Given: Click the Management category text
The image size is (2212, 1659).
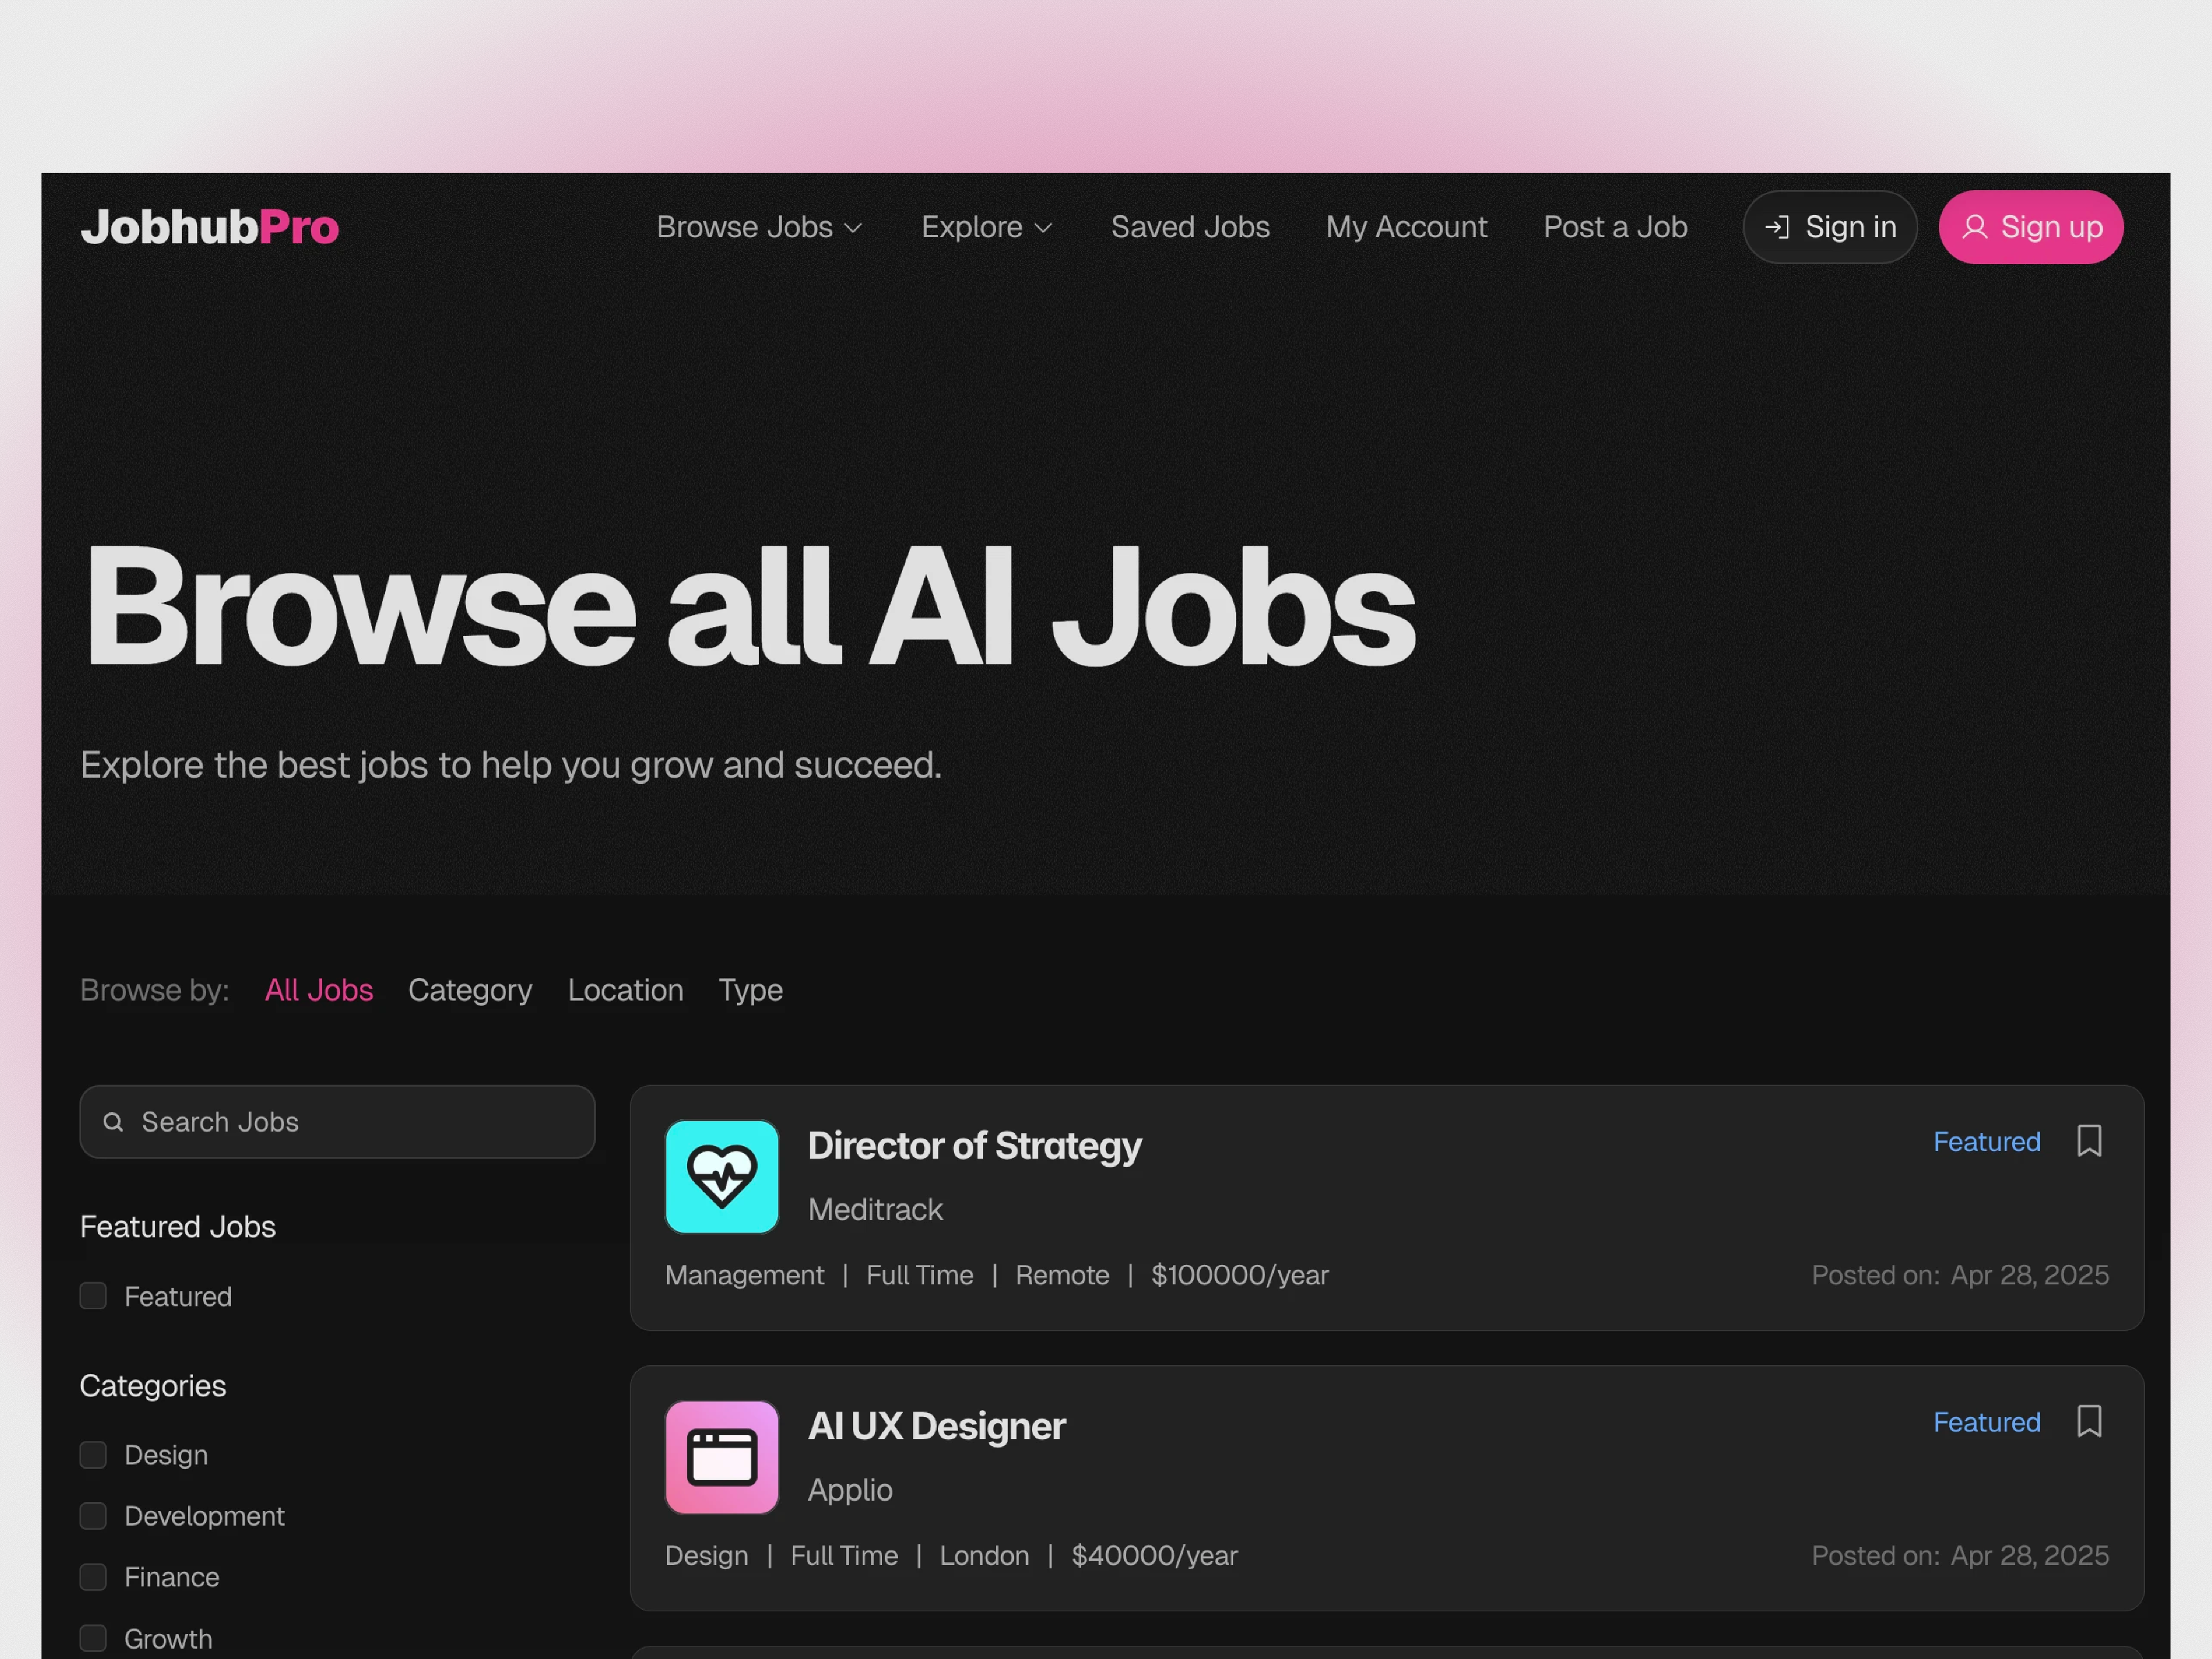Looking at the screenshot, I should coord(745,1275).
